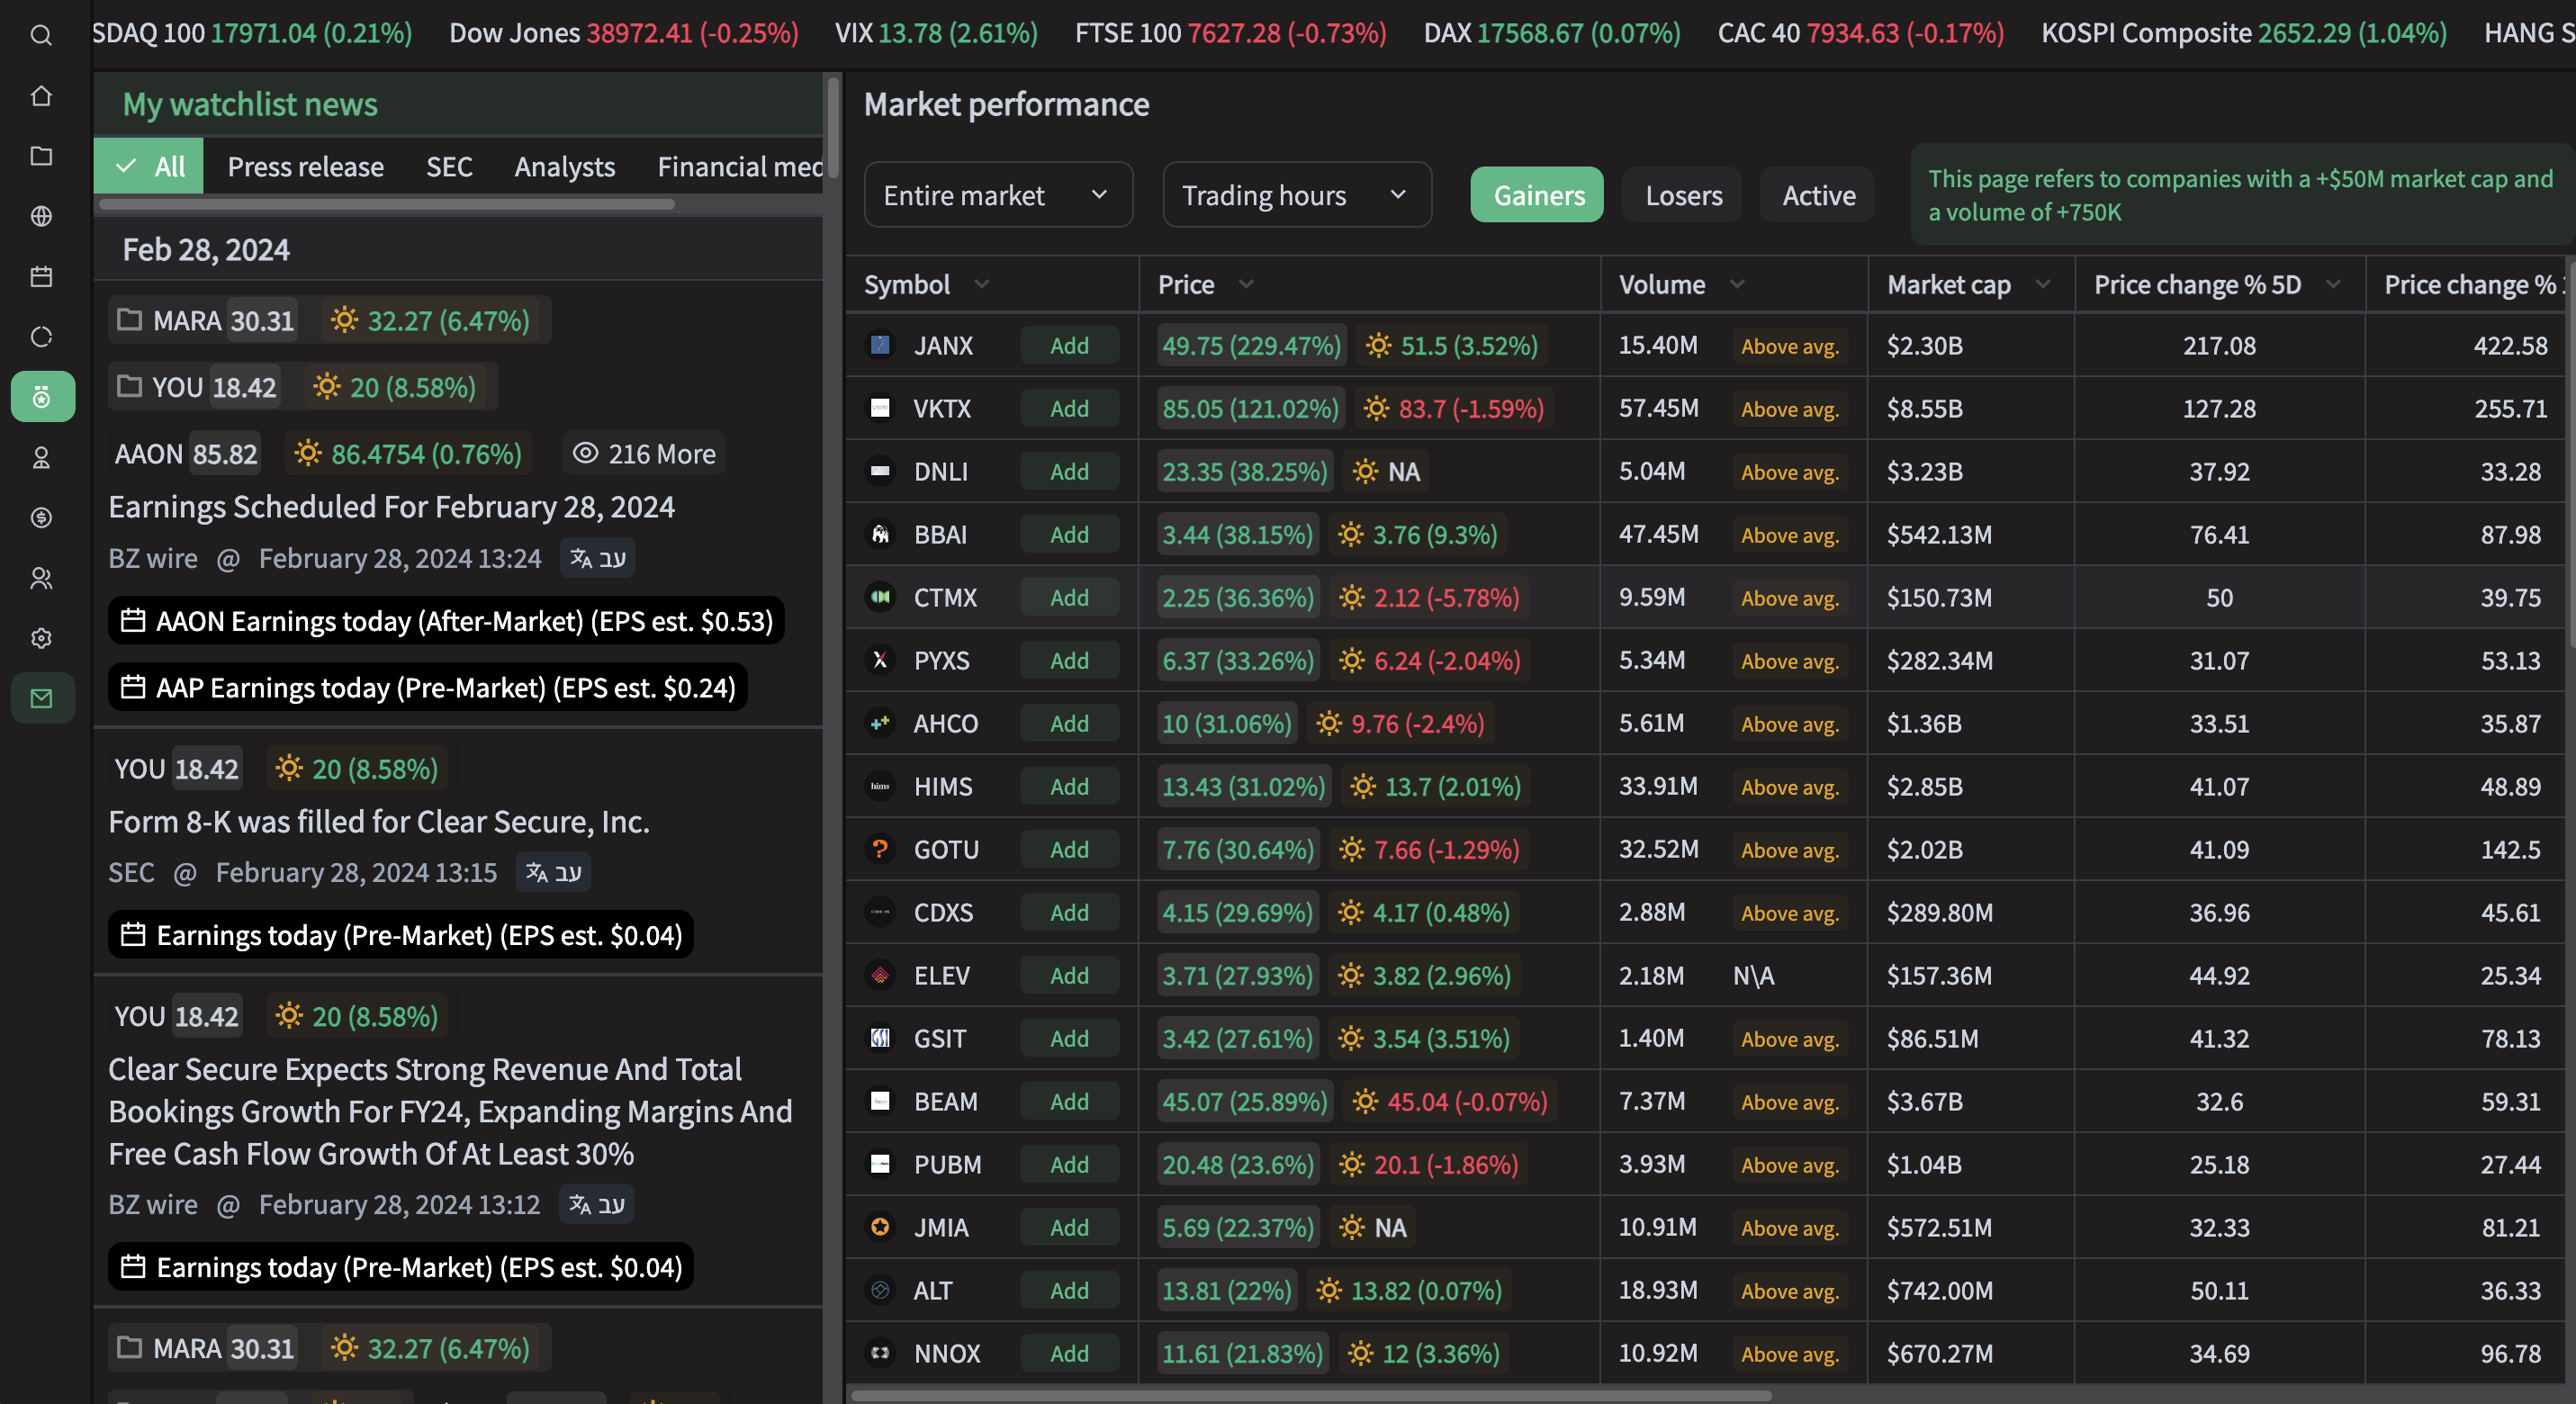This screenshot has width=2576, height=1404.
Task: Click the VIX 13.78 ticker in top bar
Action: coord(936,33)
